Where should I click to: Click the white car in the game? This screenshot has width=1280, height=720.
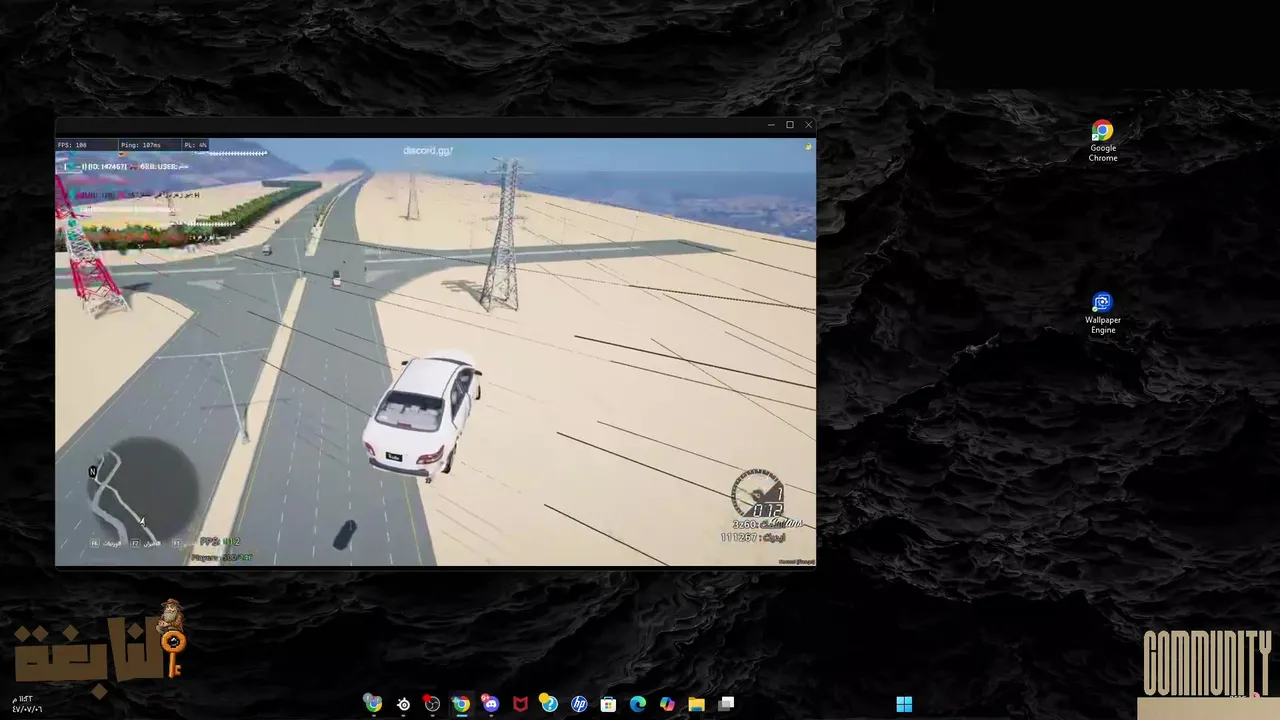423,415
